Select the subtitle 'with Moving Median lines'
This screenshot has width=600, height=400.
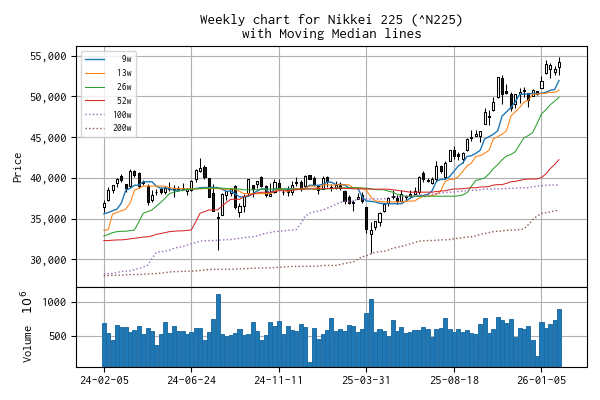[331, 34]
